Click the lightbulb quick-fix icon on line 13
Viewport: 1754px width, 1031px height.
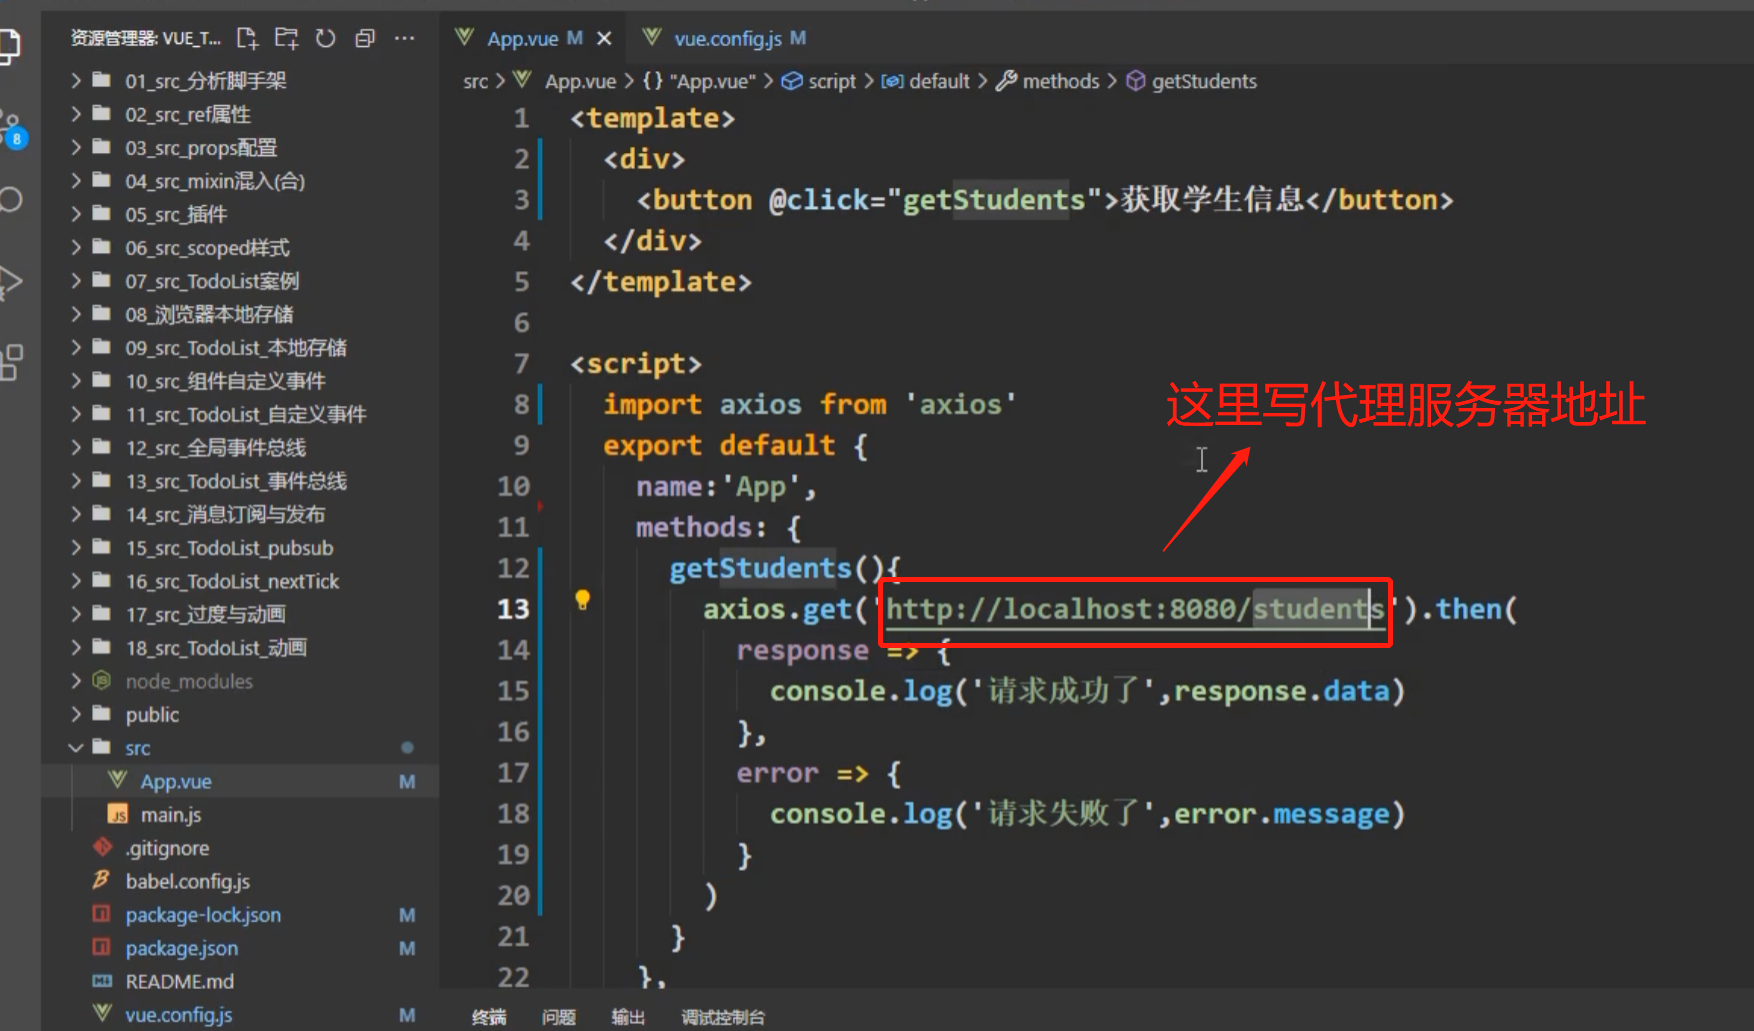(x=582, y=600)
